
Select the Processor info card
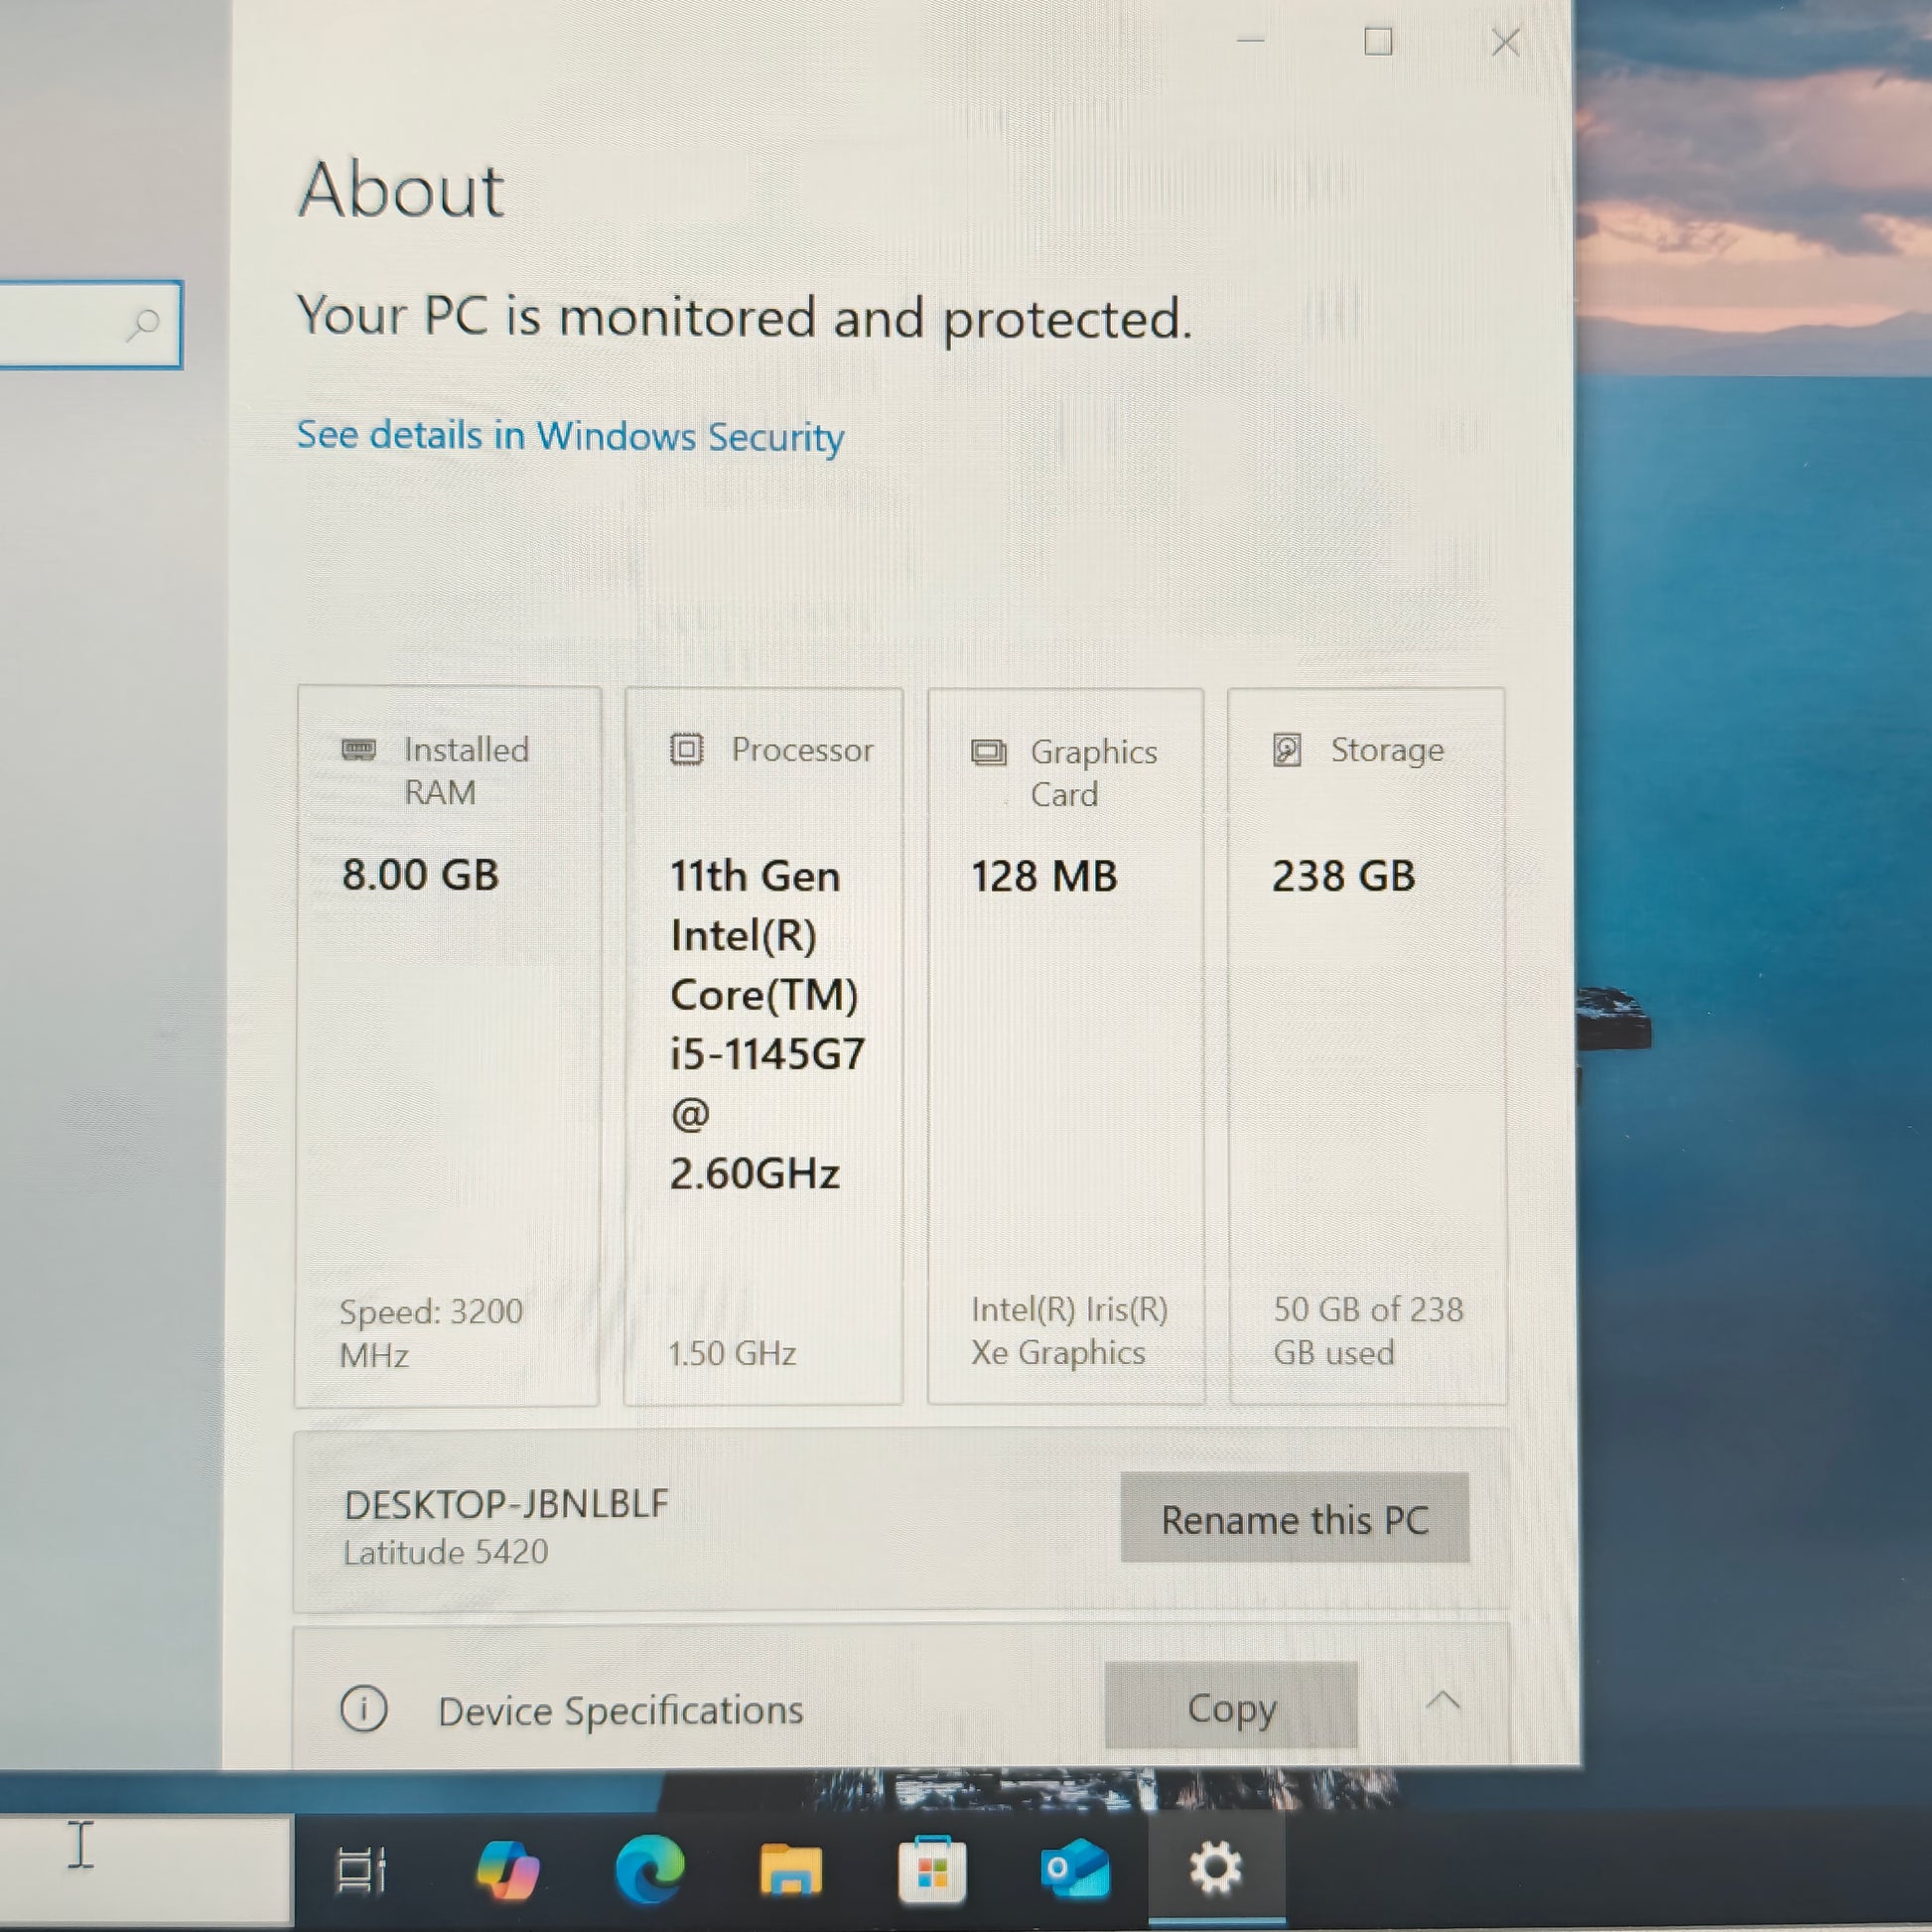(x=764, y=1045)
